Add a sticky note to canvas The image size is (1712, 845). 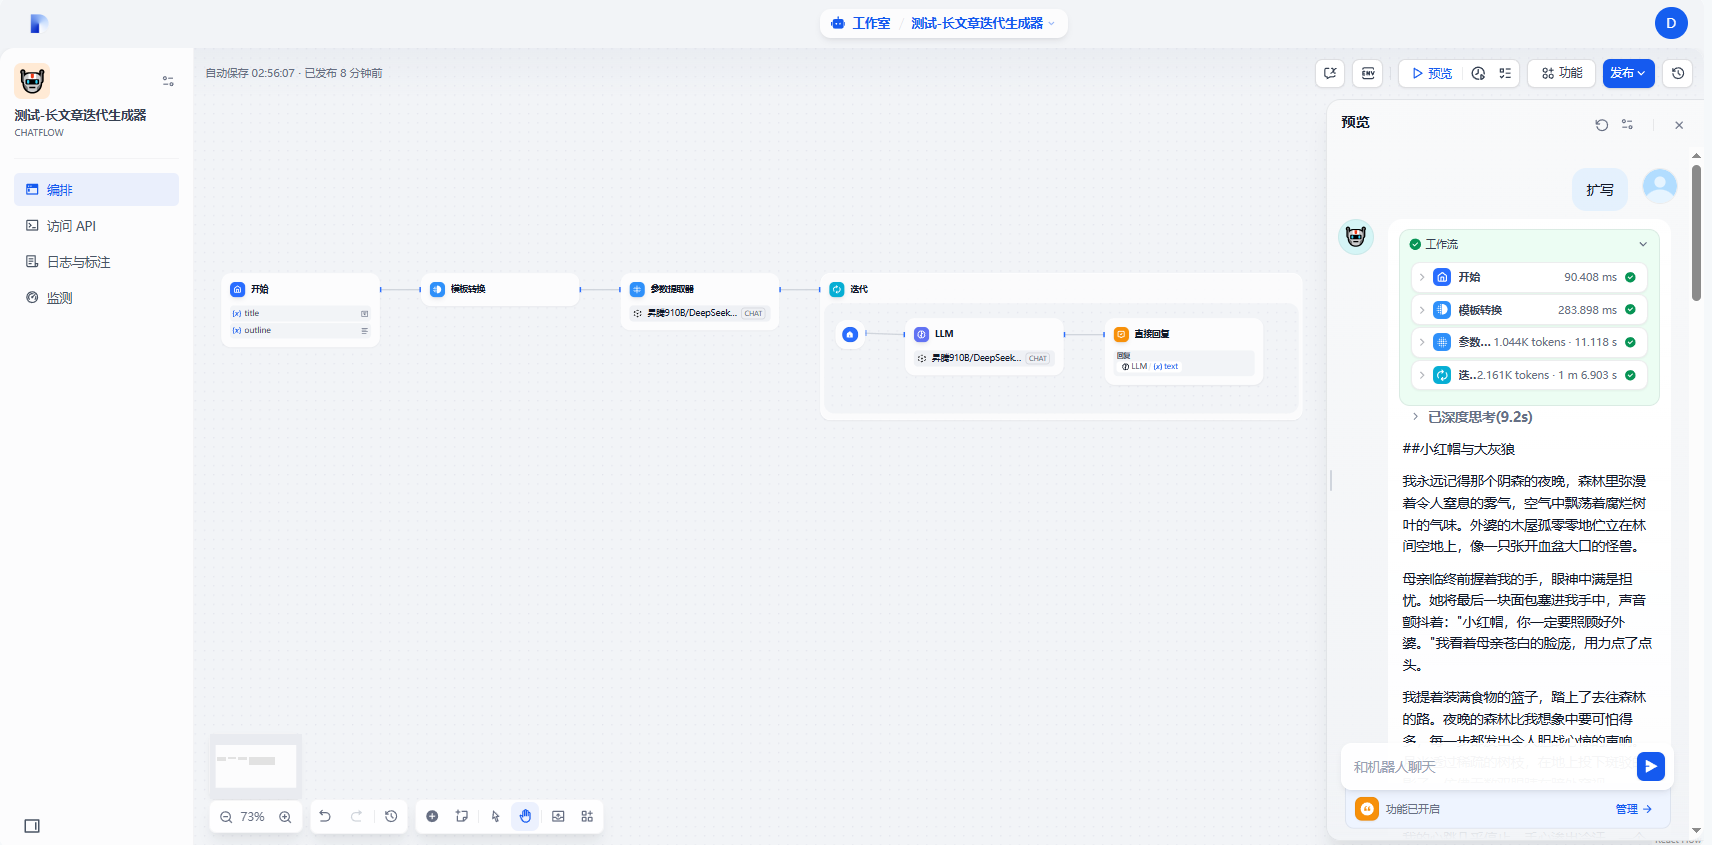pos(462,816)
